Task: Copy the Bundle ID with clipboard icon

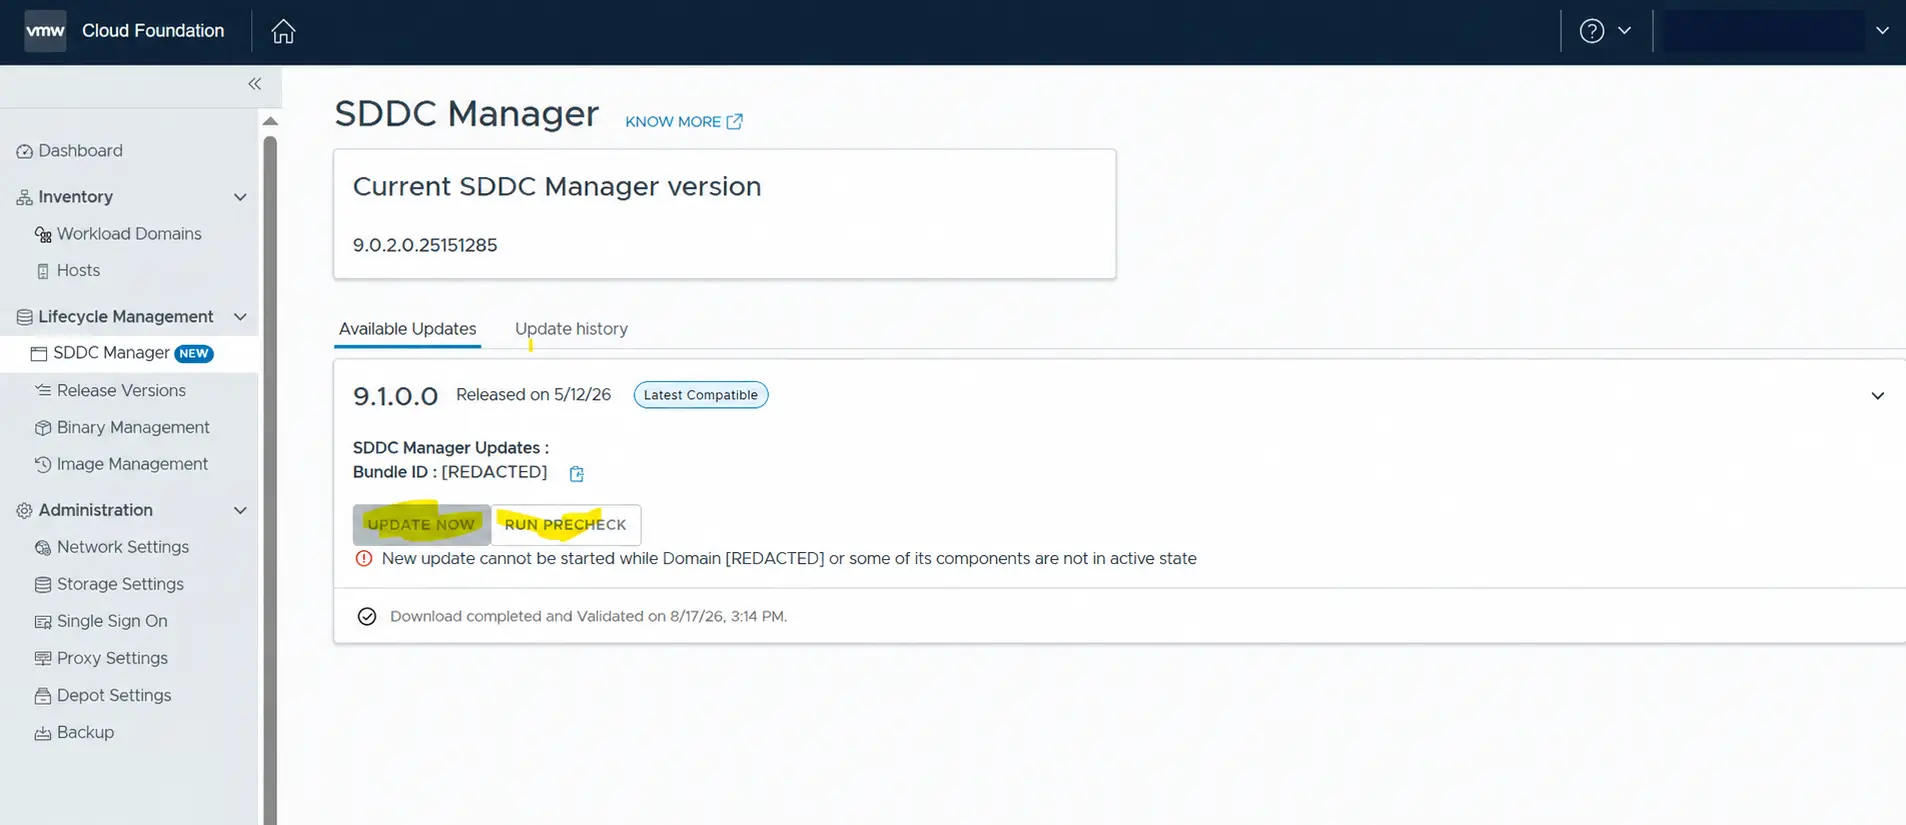Action: coord(576,474)
